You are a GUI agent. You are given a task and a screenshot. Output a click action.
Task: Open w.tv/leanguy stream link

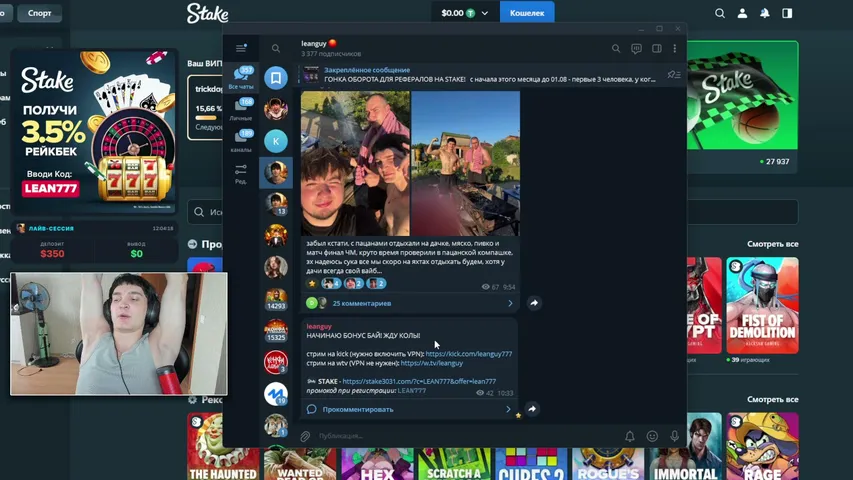click(x=431, y=363)
